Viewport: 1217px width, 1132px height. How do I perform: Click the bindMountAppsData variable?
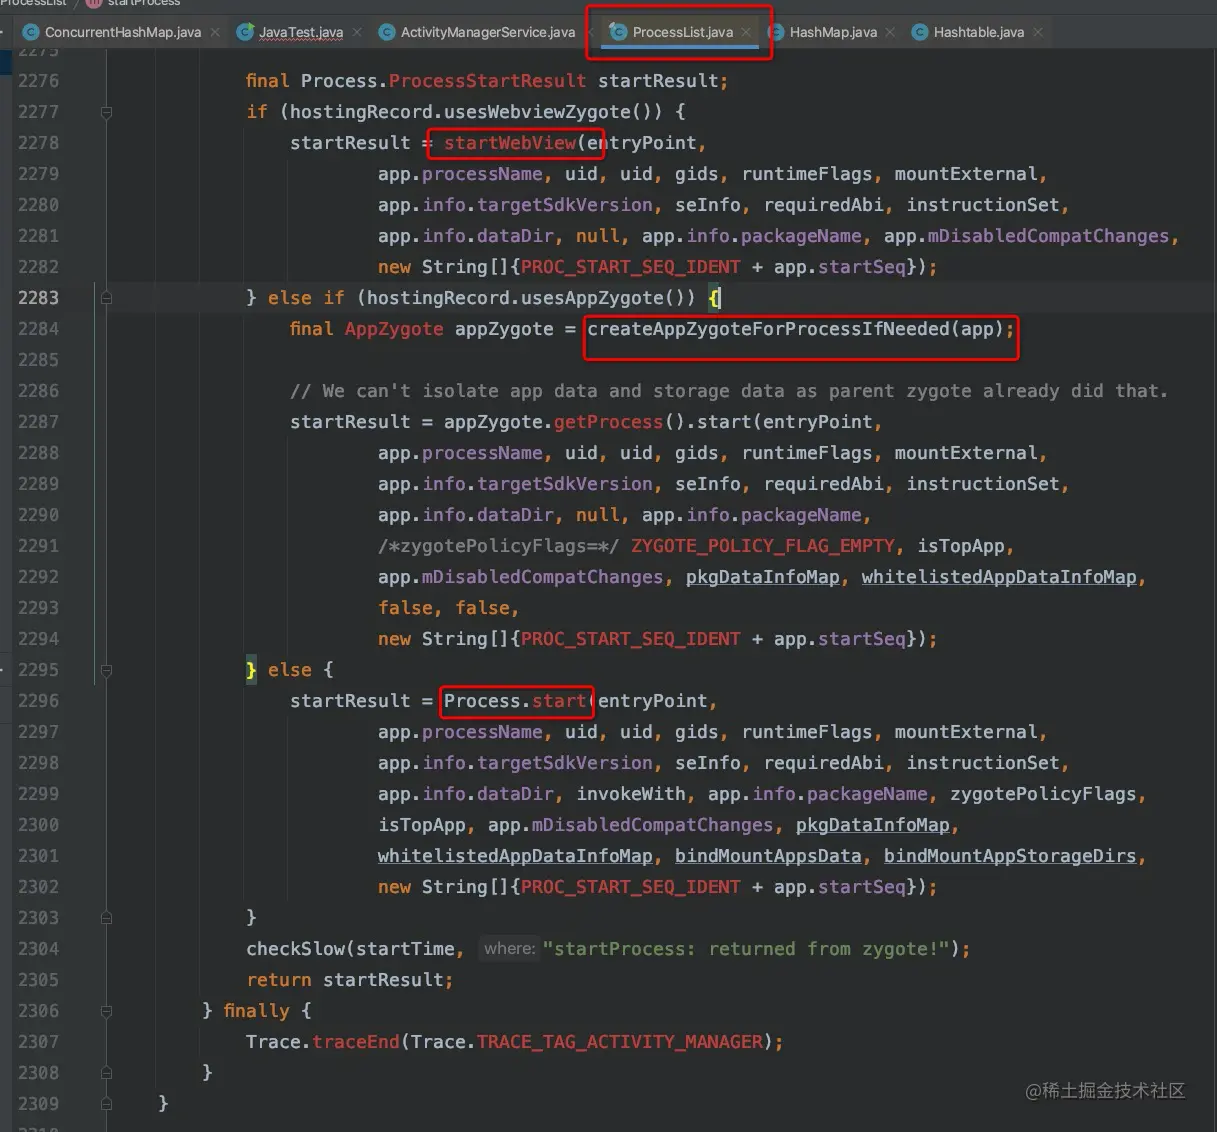point(768,856)
